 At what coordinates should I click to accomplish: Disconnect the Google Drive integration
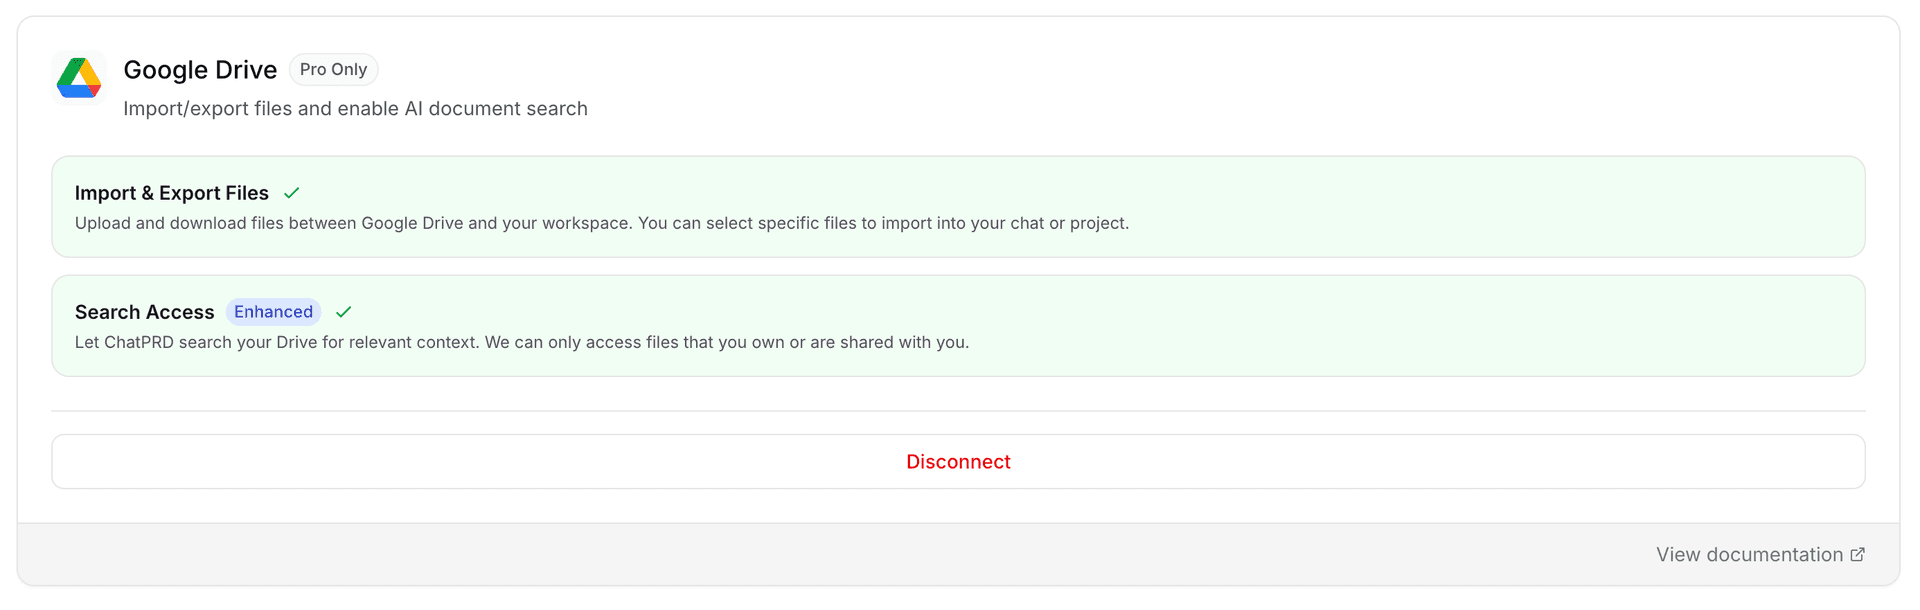pyautogui.click(x=958, y=462)
